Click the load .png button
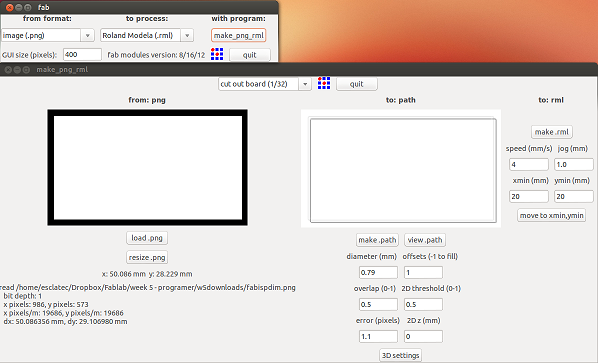Screen dimensions: 598x363 tap(147, 238)
